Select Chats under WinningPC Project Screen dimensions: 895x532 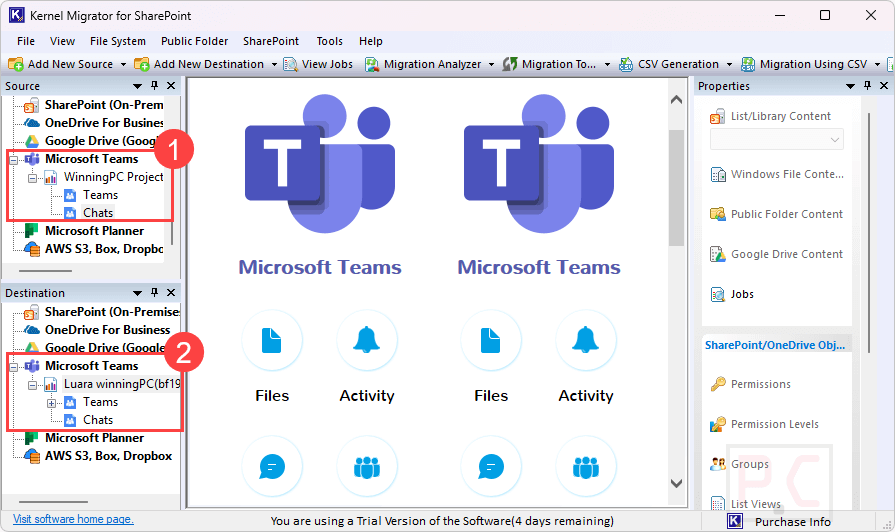coord(98,213)
